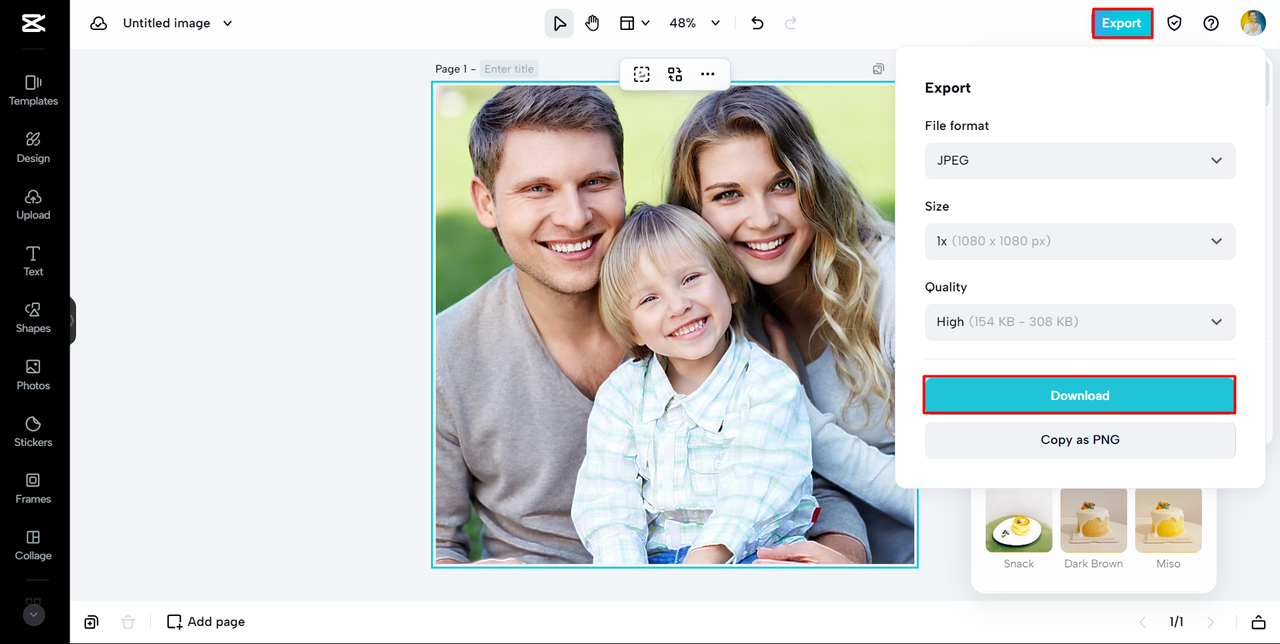Image resolution: width=1280 pixels, height=644 pixels.
Task: Open the Stickers panel
Action: click(33, 431)
